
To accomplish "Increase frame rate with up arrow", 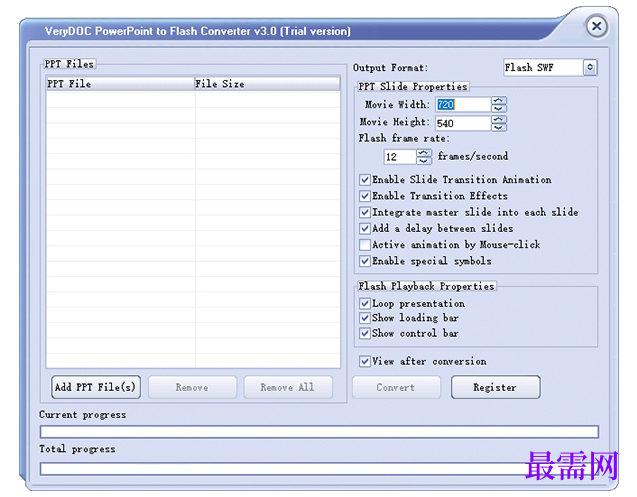I will 424,153.
